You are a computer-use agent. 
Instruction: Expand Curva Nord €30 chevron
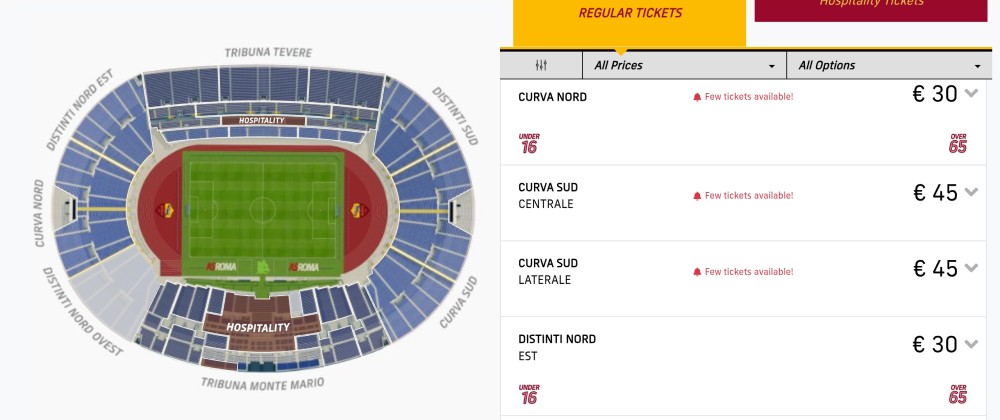(x=971, y=94)
